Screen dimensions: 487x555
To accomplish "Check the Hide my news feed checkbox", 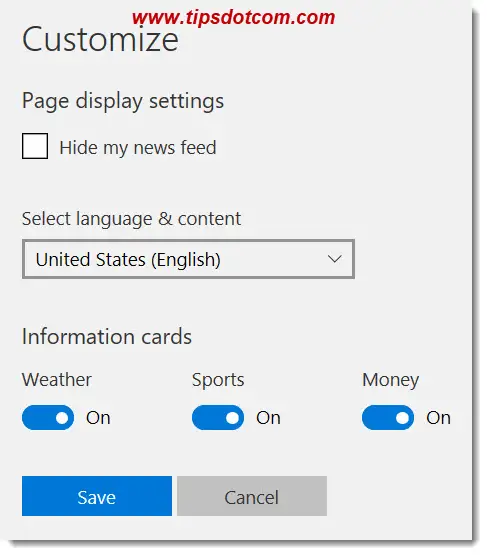I will click(x=35, y=146).
